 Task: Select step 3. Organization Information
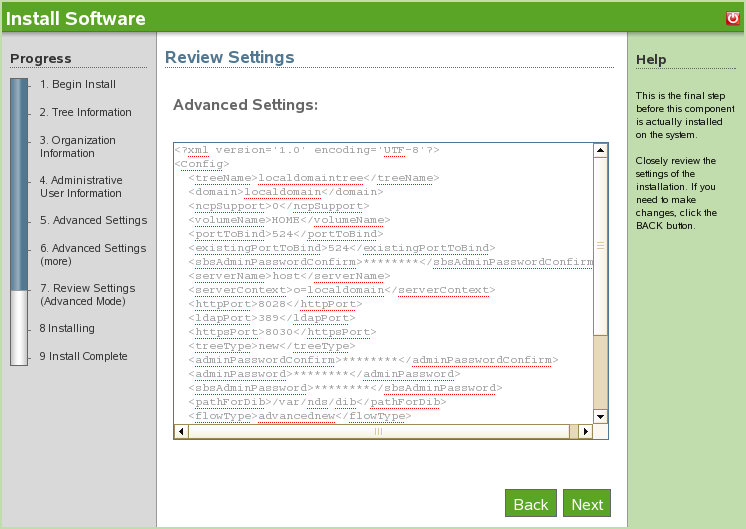(x=78, y=147)
